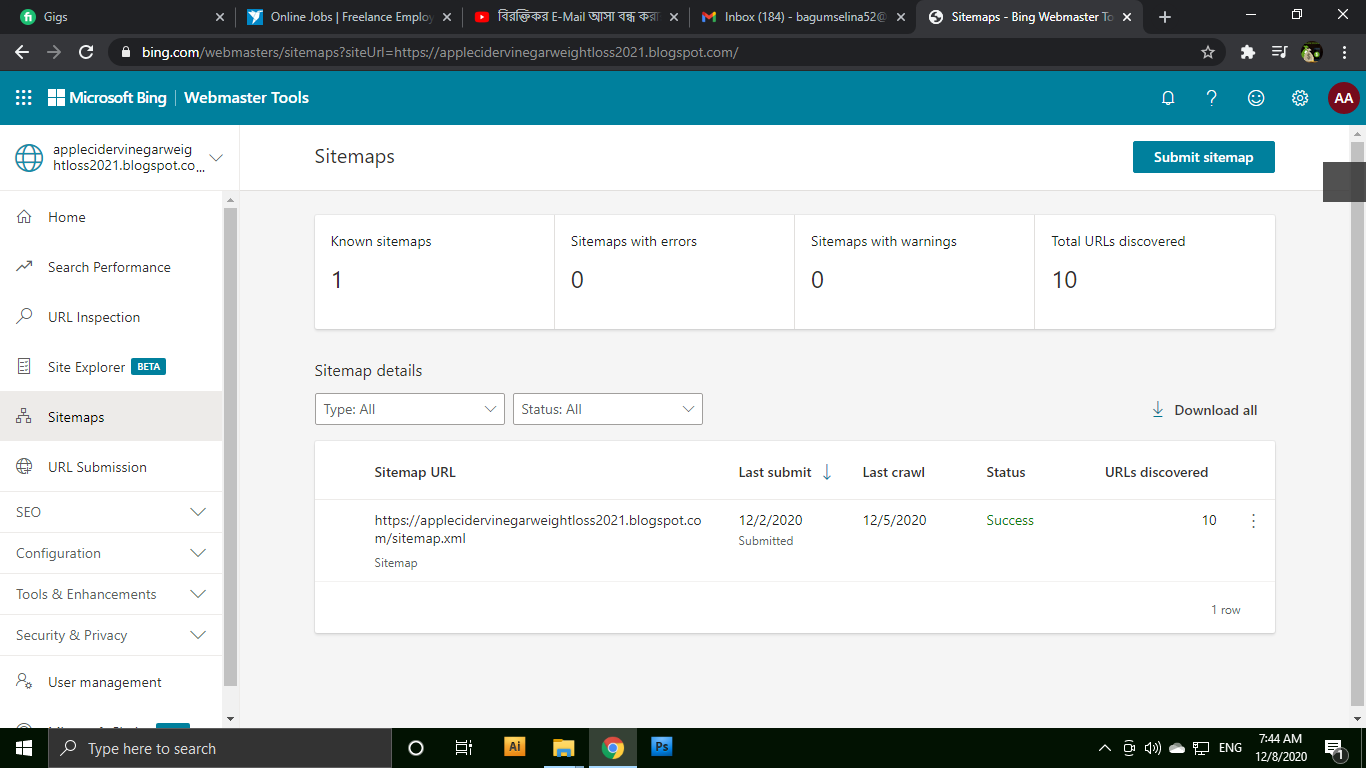Open Webmaster Tools help
1366x768 pixels.
pyautogui.click(x=1212, y=97)
